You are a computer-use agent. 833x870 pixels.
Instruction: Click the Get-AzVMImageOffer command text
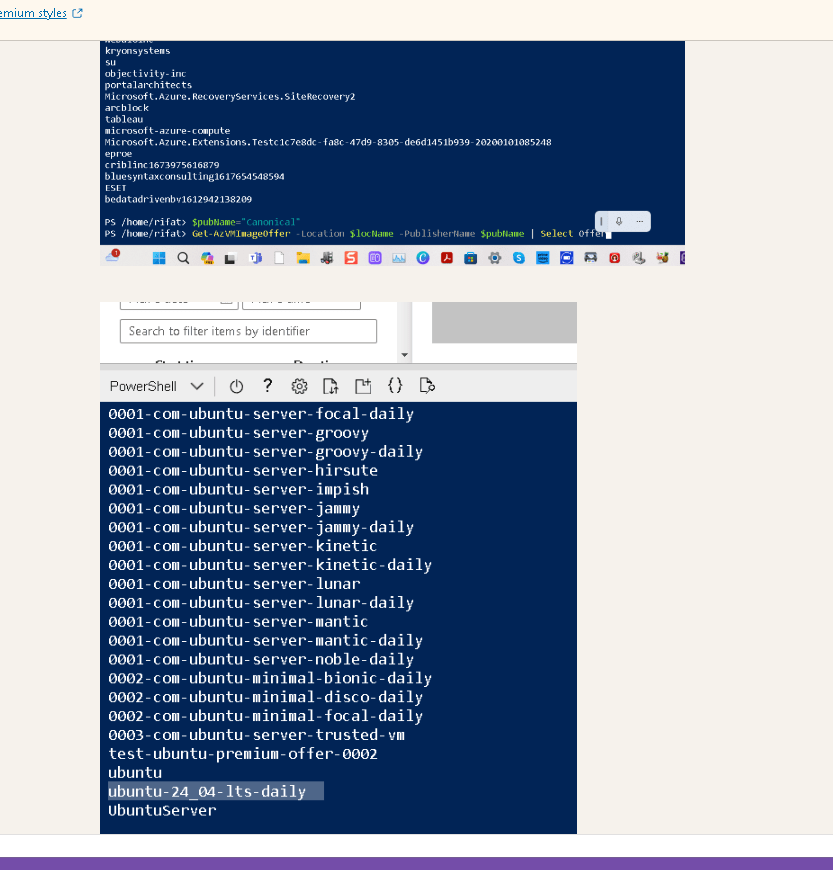pyautogui.click(x=241, y=234)
